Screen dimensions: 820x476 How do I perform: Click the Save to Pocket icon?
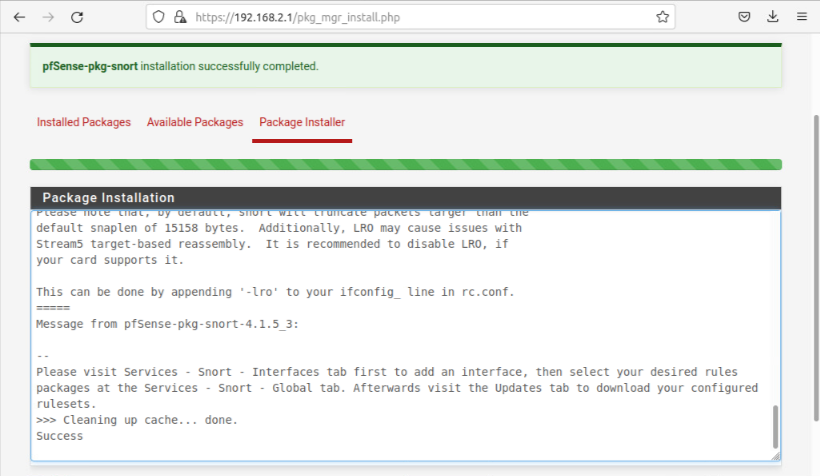pyautogui.click(x=744, y=17)
